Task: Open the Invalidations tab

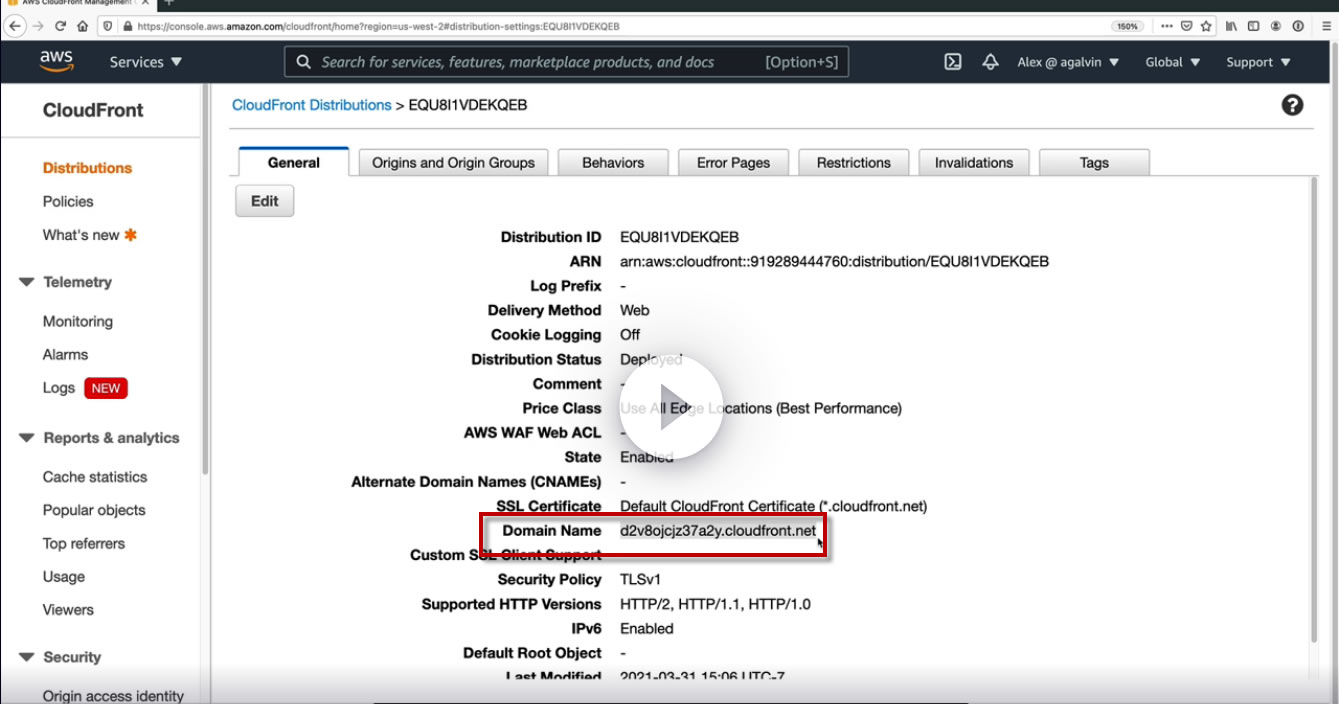Action: click(974, 162)
